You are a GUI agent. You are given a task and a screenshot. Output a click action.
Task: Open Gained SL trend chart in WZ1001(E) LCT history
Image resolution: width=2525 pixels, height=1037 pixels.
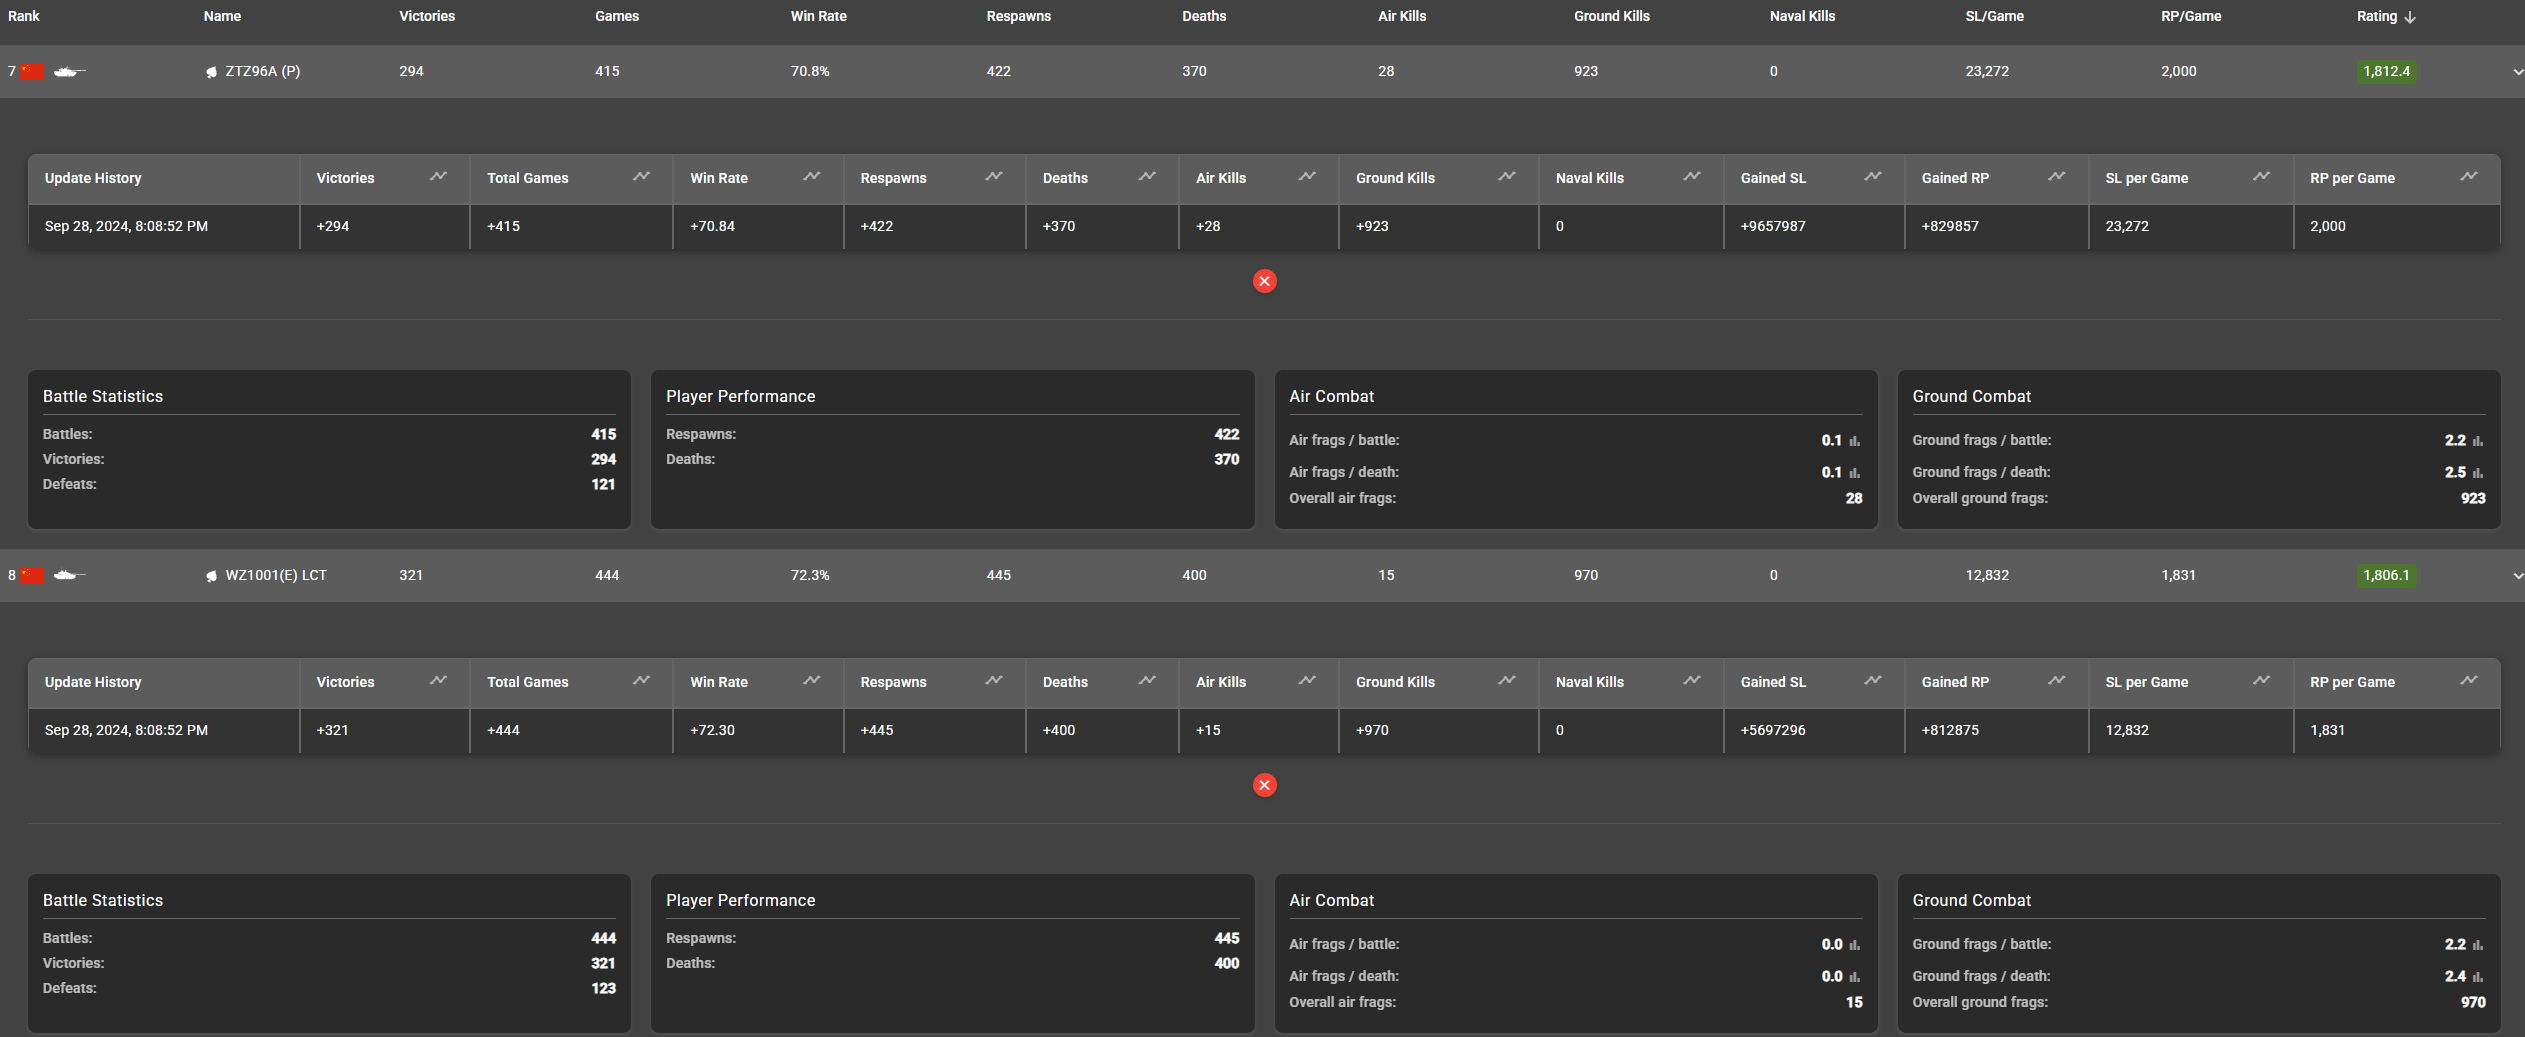point(1872,680)
